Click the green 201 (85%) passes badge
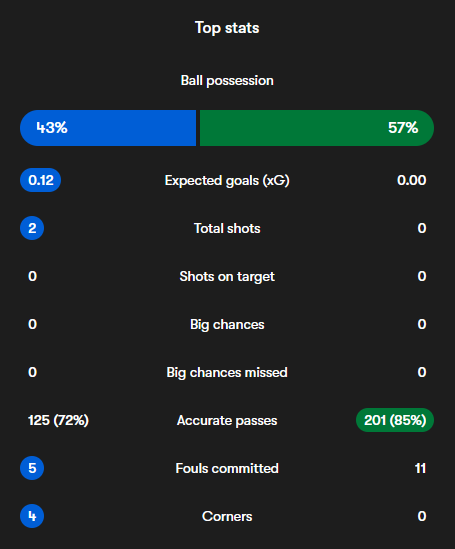Image resolution: width=455 pixels, height=549 pixels. (x=395, y=420)
